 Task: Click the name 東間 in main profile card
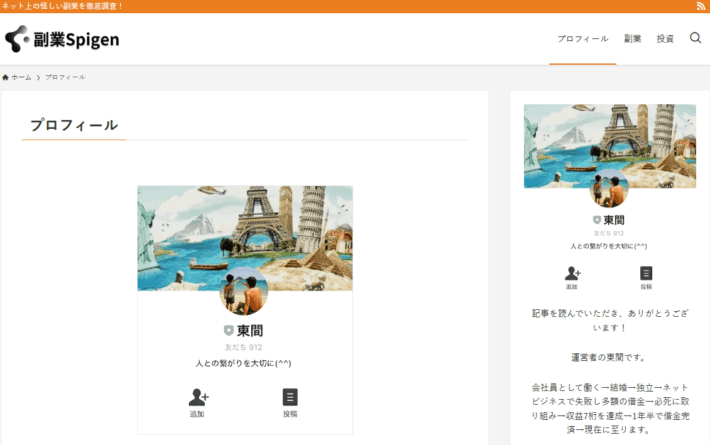[x=249, y=331]
